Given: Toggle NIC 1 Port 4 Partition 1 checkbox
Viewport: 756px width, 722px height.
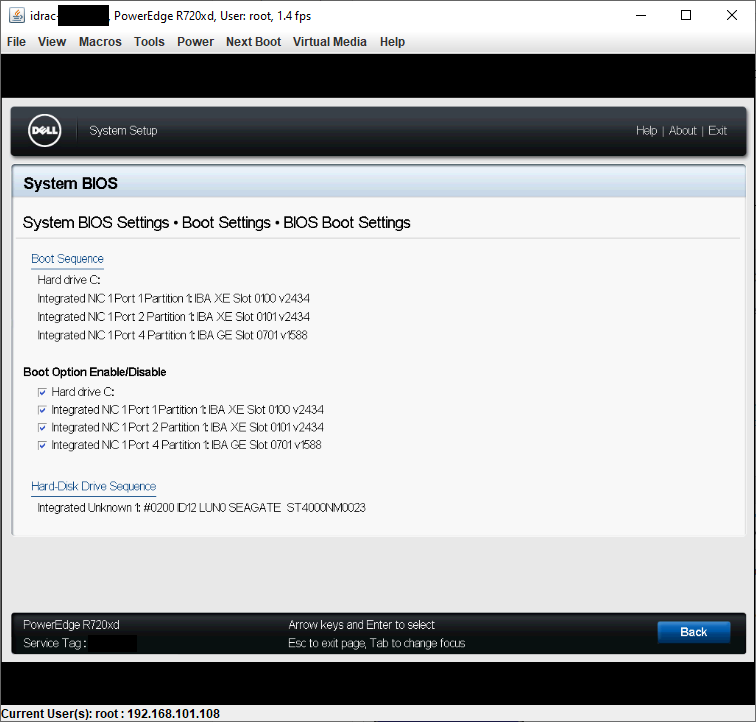Looking at the screenshot, I should coord(42,445).
